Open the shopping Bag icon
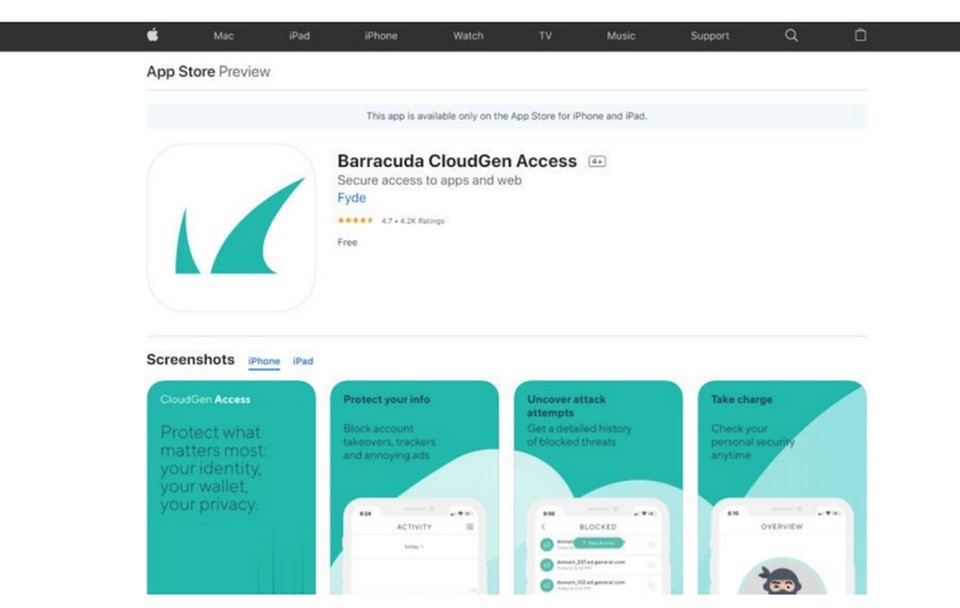 pyautogui.click(x=860, y=35)
